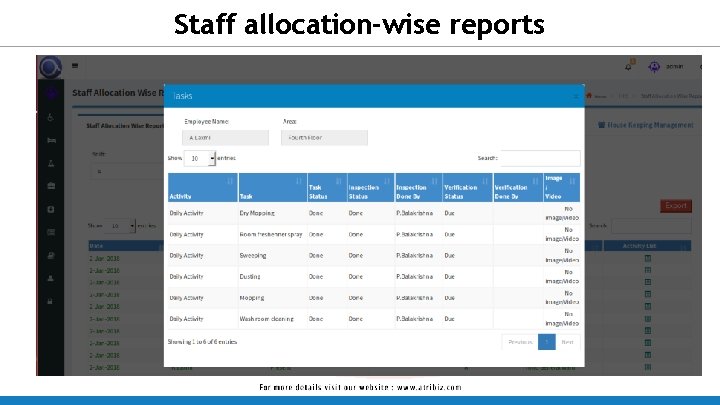Click the home breadcrumb icon
The height and width of the screenshot is (405, 720).
point(589,96)
